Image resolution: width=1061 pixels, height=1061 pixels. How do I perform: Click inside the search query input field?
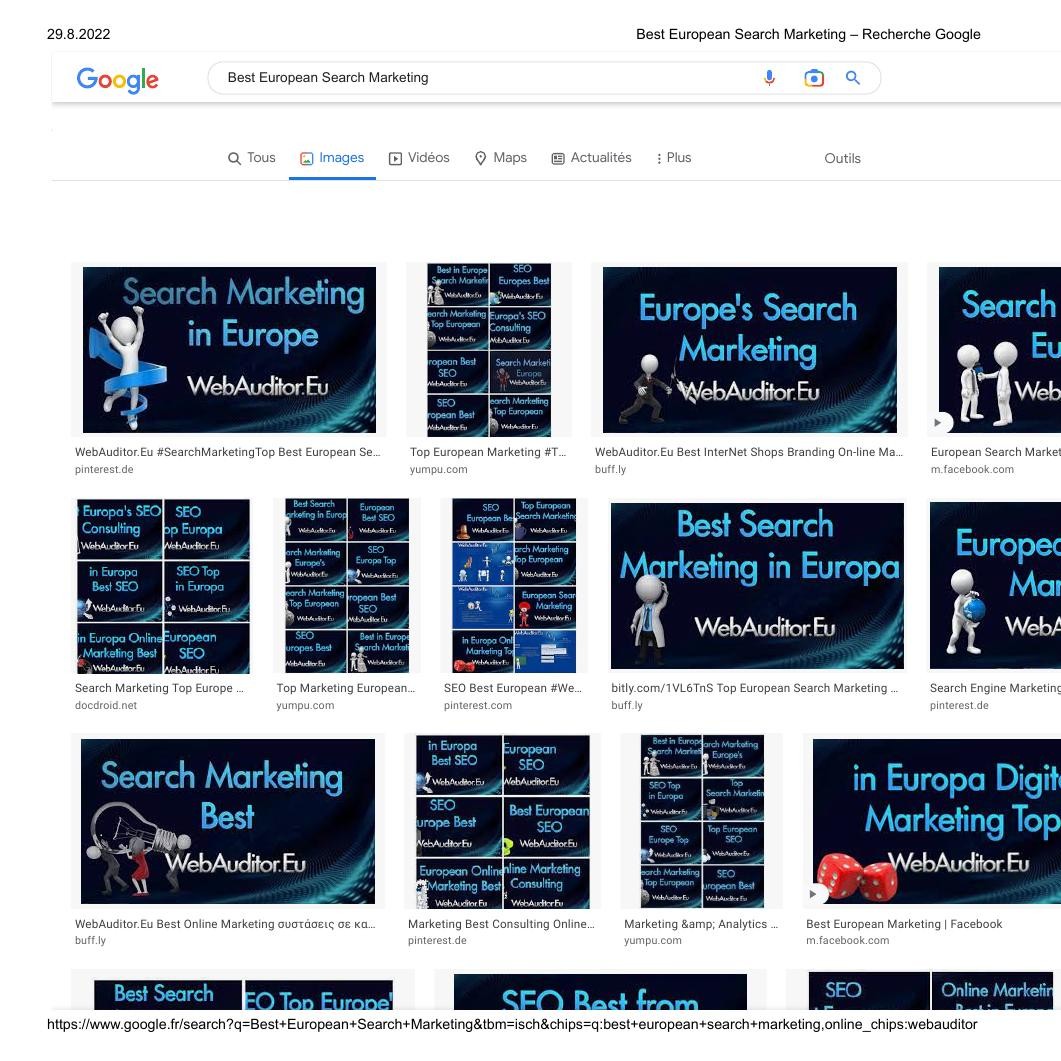(450, 77)
